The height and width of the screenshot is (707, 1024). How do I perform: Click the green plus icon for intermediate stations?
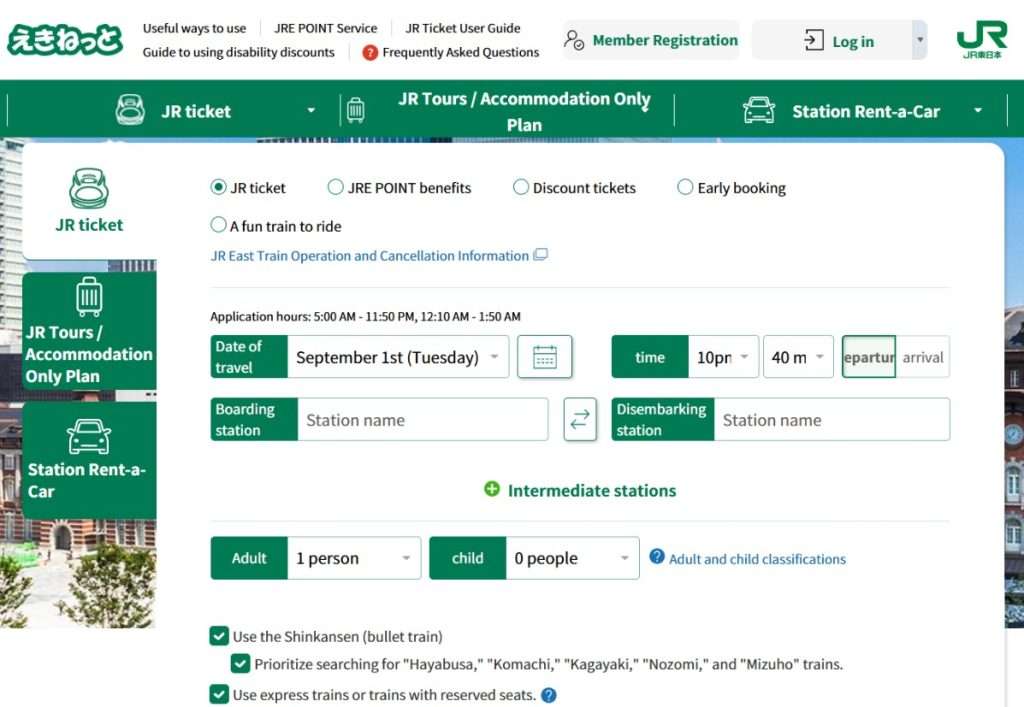pyautogui.click(x=492, y=489)
